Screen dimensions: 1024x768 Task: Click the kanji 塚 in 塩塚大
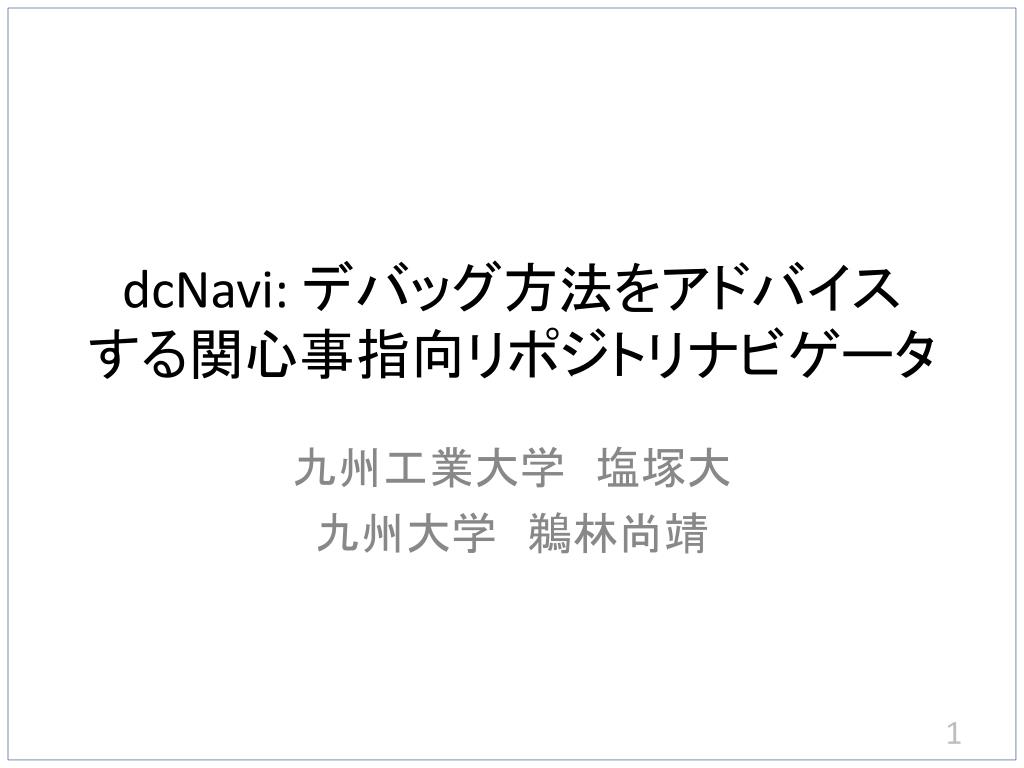663,469
